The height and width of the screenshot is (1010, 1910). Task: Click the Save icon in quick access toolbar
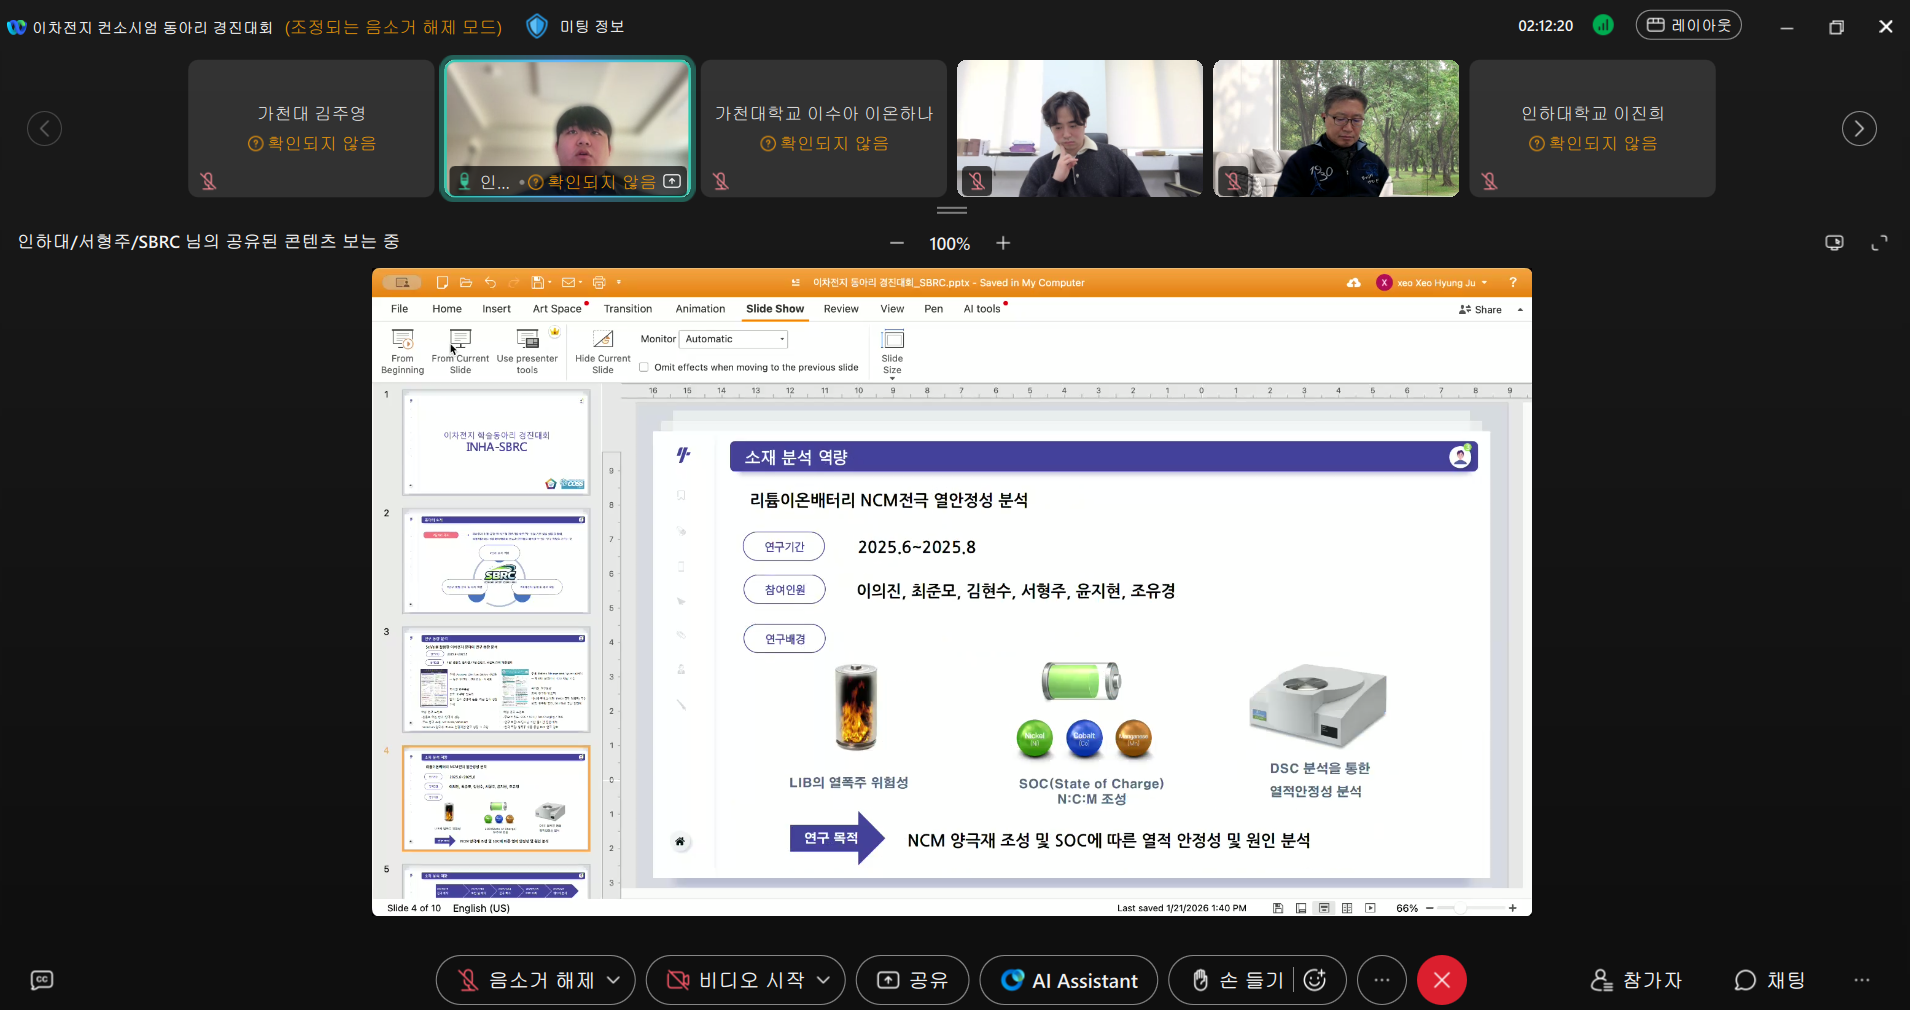537,283
